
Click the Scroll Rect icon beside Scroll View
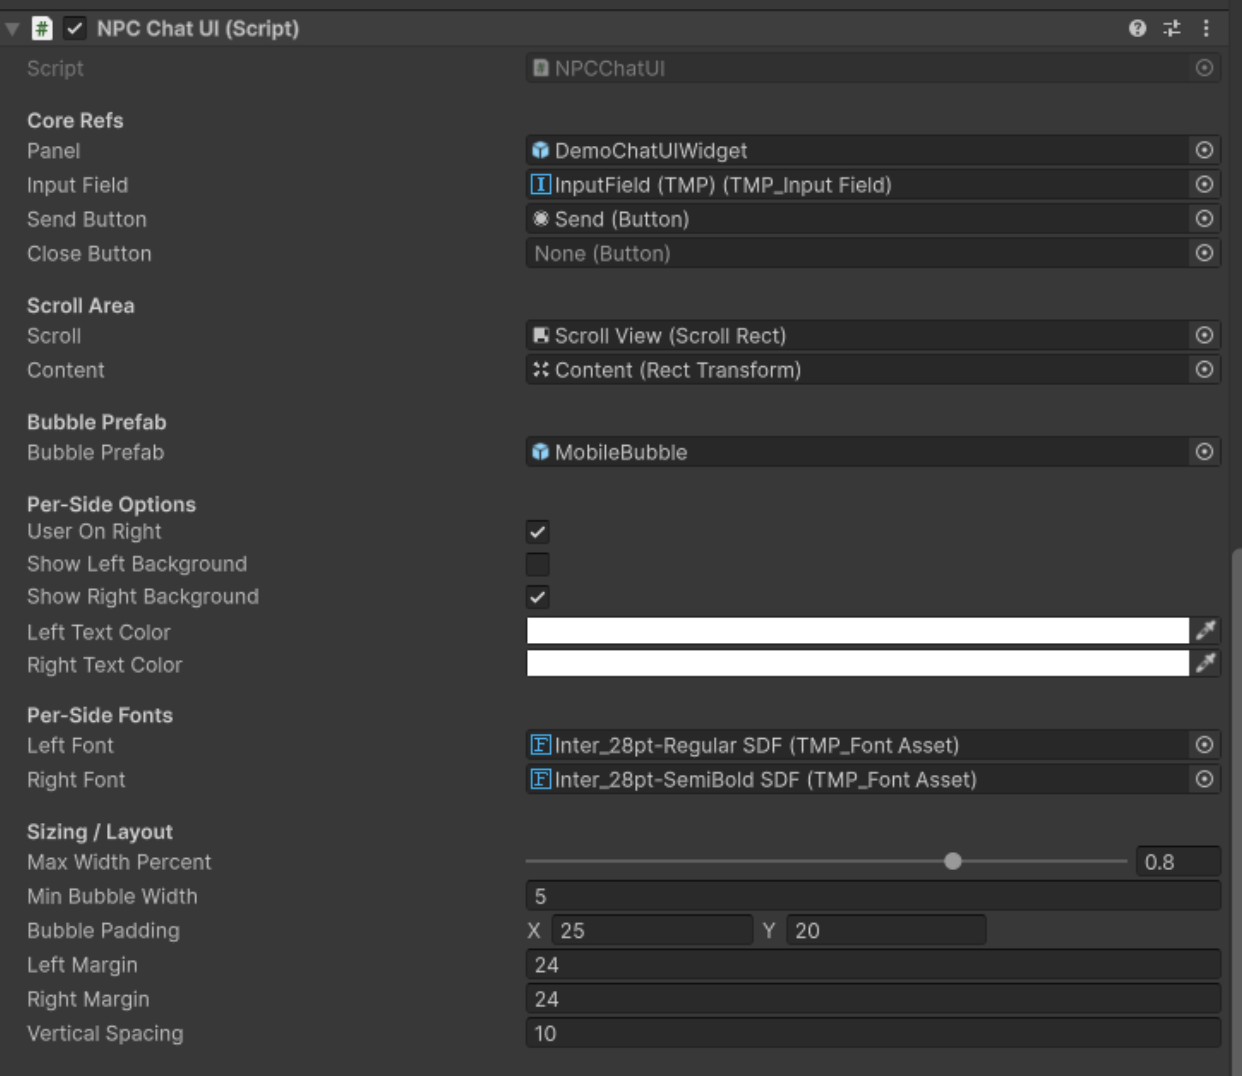539,335
